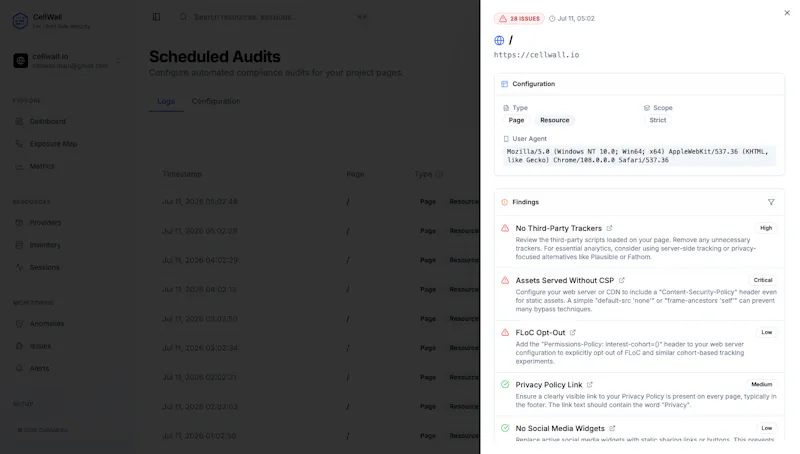Screen dimensions: 800x454
Task: Select the Resource type tag in Configuration
Action: click(x=555, y=120)
